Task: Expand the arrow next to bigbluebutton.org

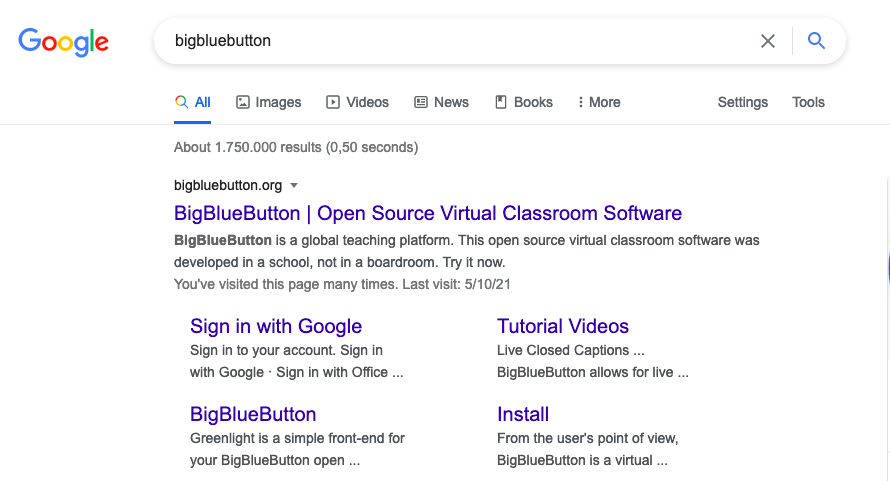Action: coord(294,186)
